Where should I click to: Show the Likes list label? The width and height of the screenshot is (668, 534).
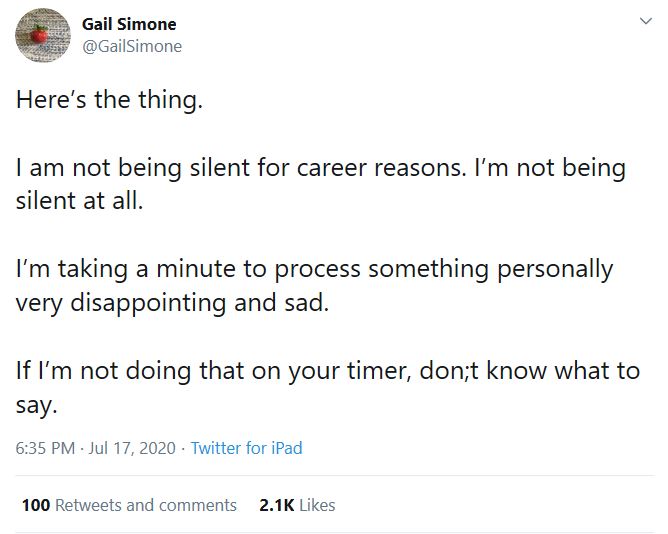(x=317, y=505)
